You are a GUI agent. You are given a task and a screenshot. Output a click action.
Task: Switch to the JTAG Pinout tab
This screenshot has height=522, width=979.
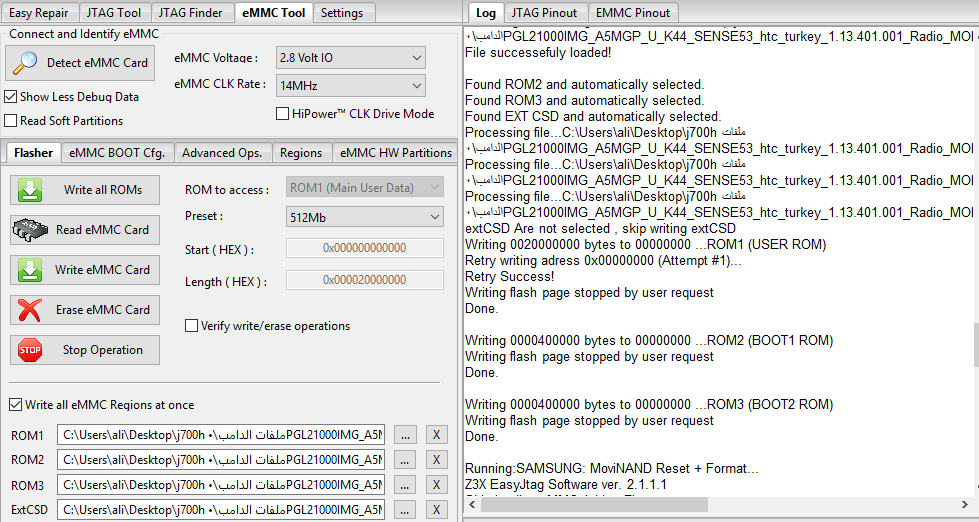pyautogui.click(x=545, y=12)
